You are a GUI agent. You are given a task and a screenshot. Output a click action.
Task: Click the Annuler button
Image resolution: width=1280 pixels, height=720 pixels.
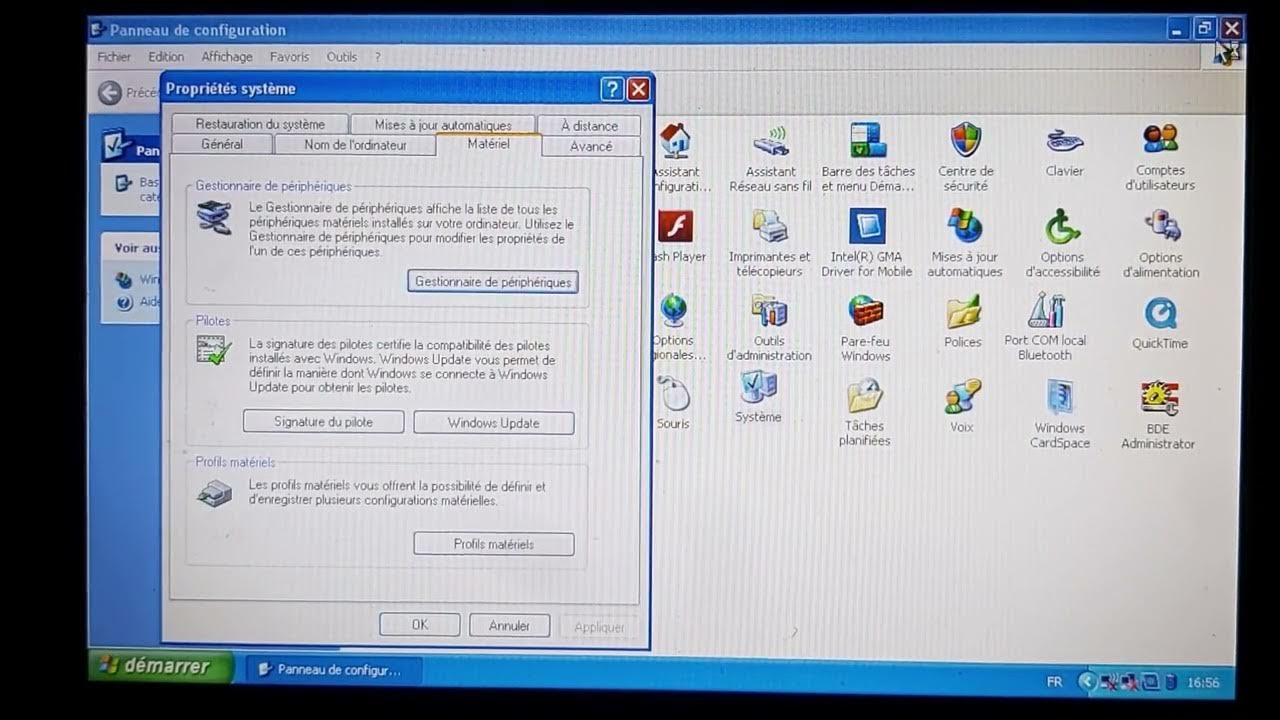509,626
